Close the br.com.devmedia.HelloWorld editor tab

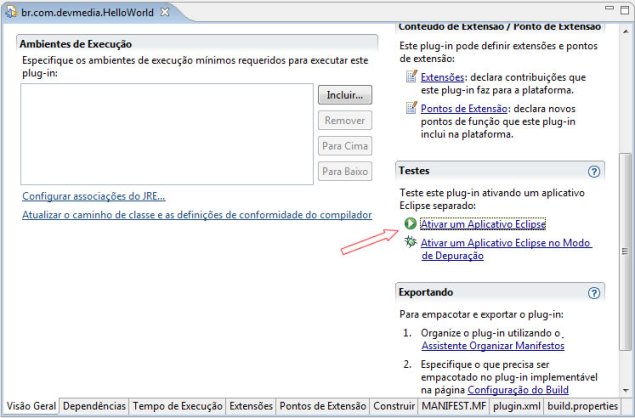click(x=165, y=12)
